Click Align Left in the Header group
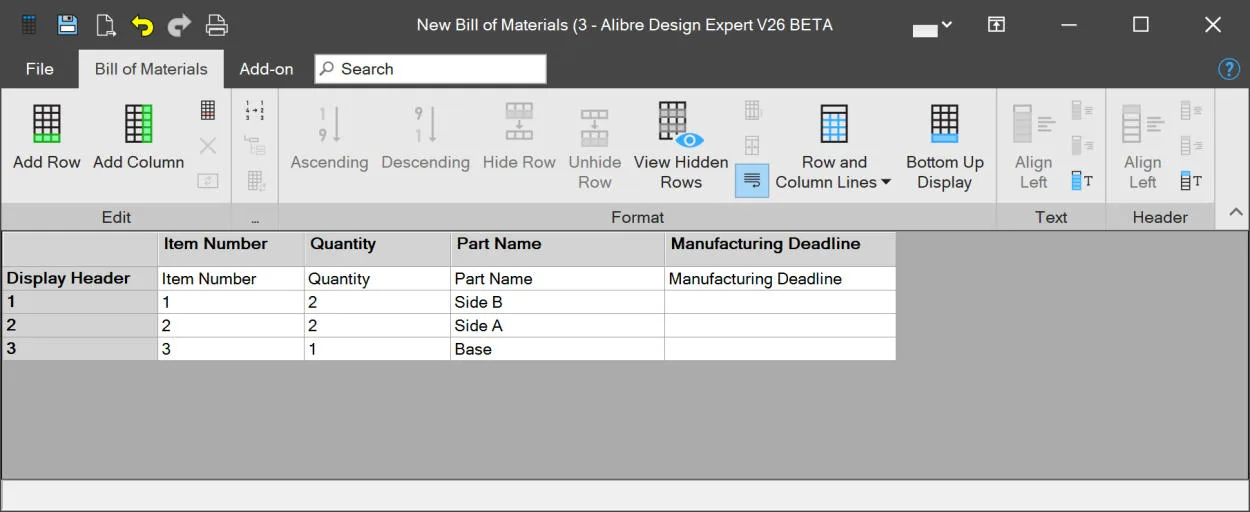 click(x=1142, y=146)
